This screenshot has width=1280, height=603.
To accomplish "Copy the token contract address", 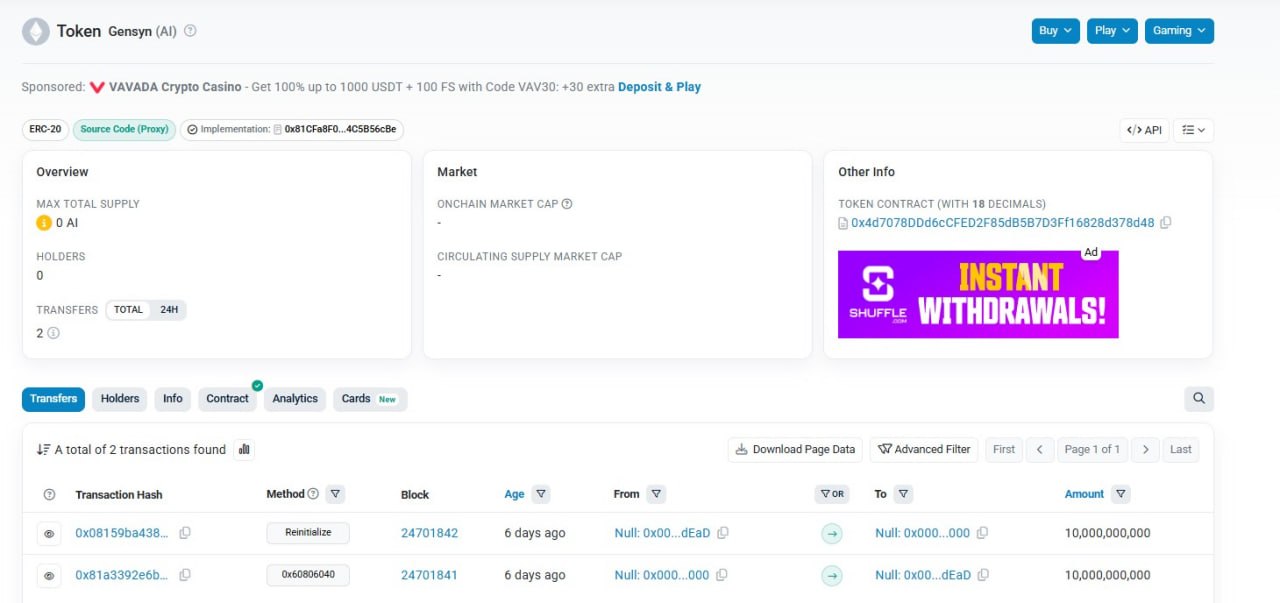I will point(1166,223).
